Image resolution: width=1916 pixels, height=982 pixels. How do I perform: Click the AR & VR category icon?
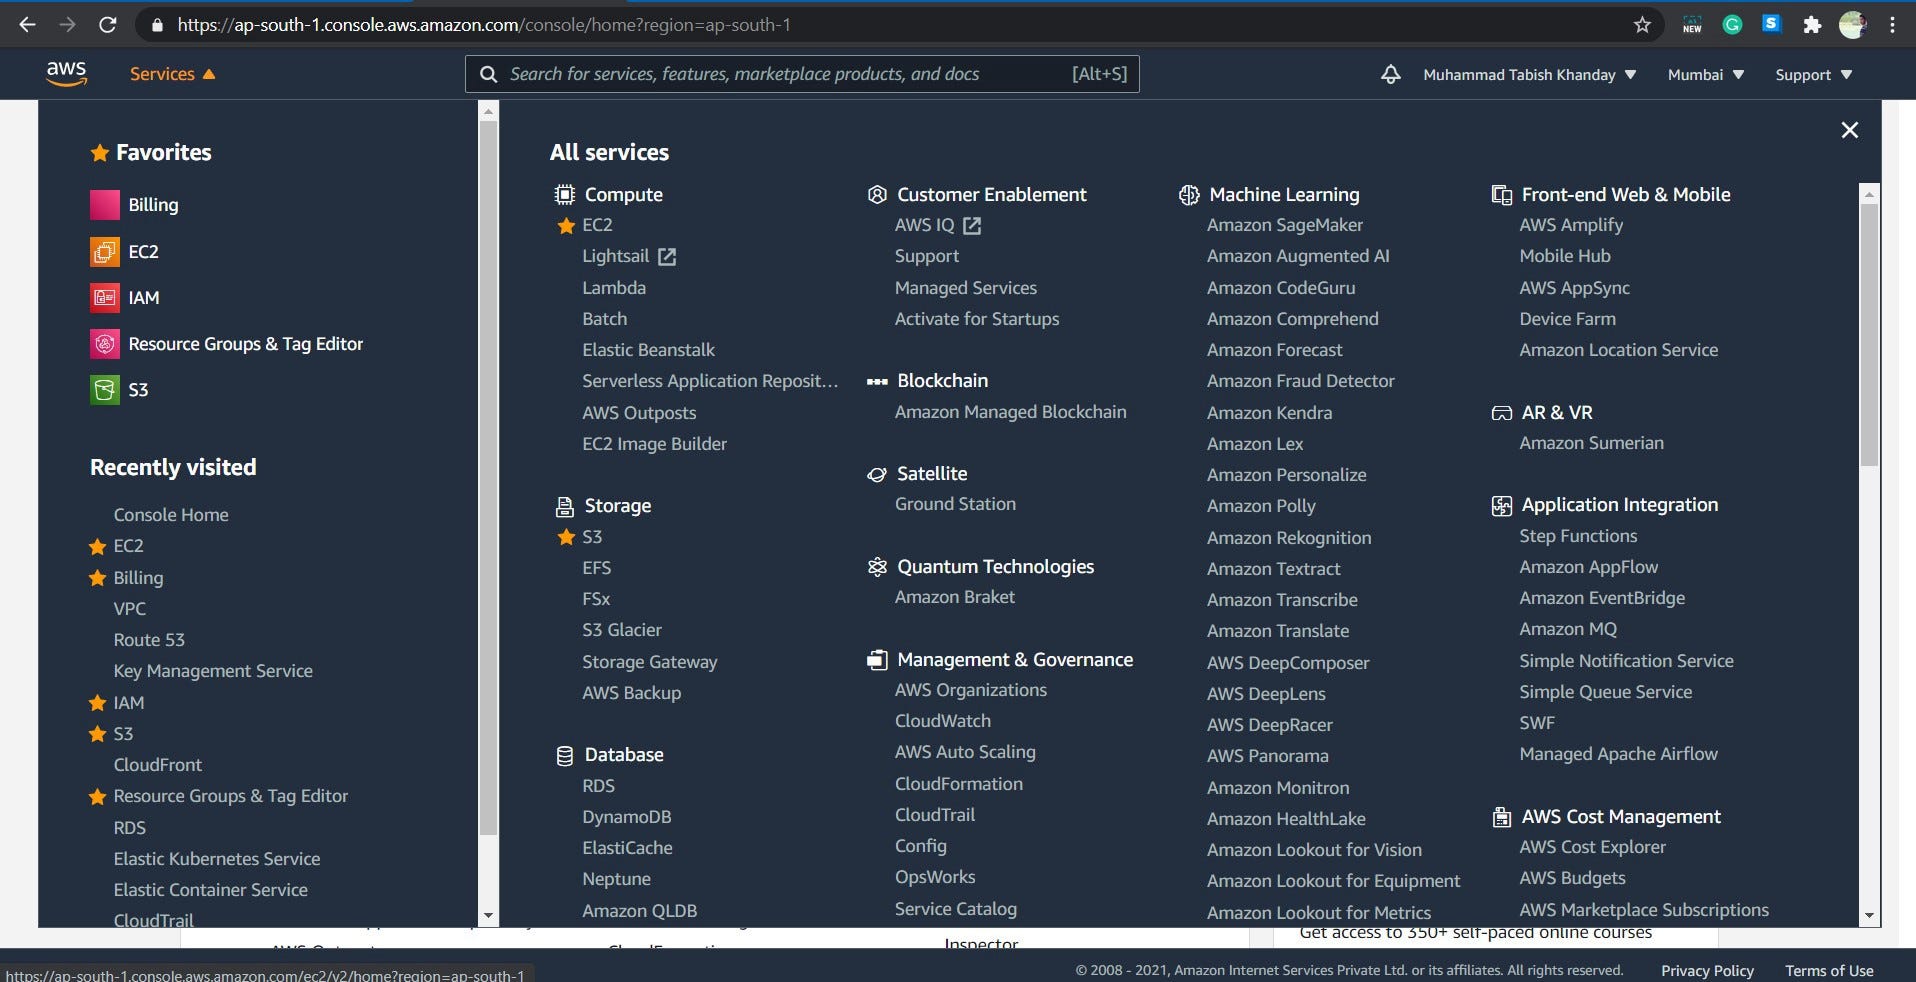(x=1501, y=413)
